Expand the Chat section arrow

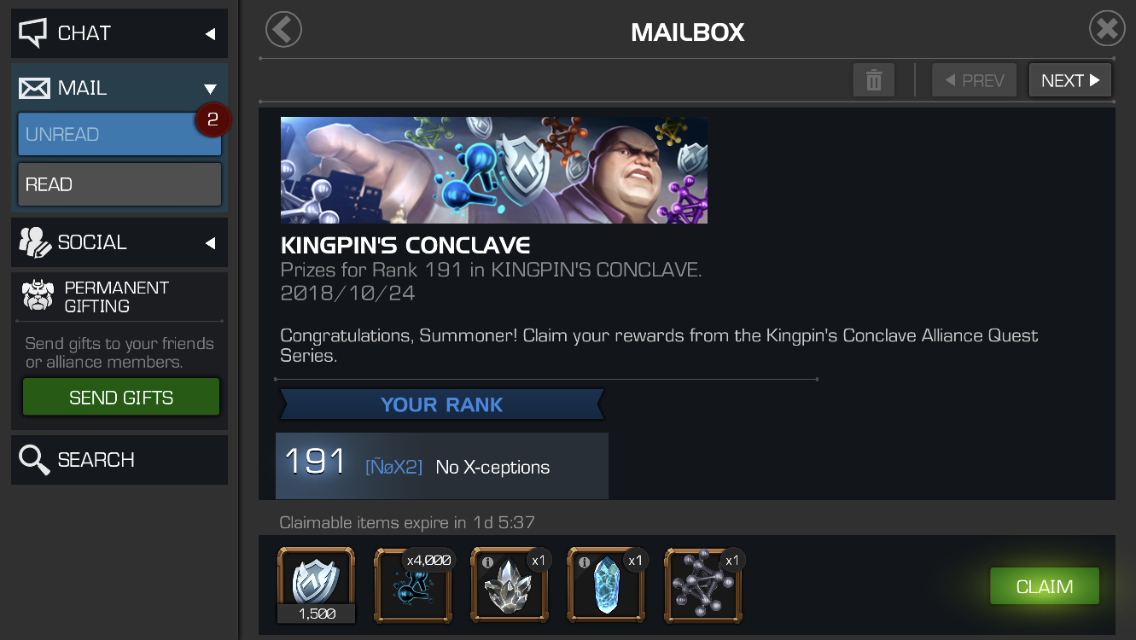(210, 33)
